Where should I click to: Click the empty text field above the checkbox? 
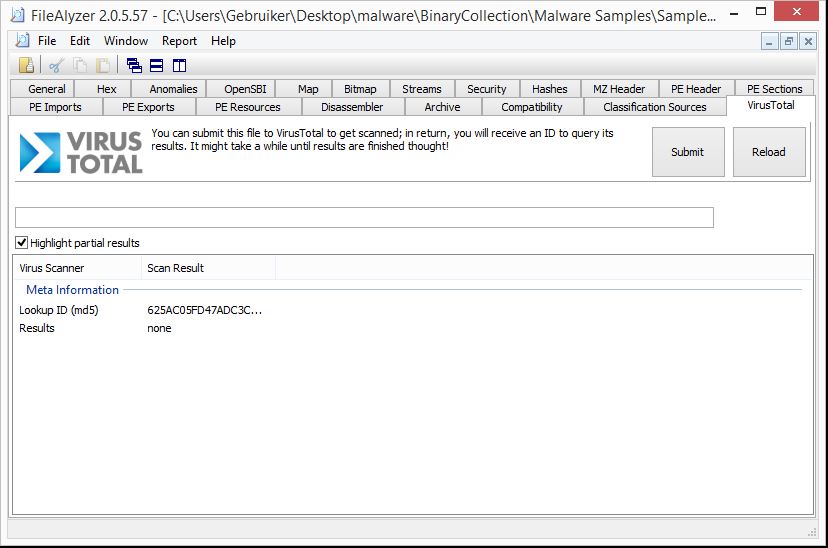click(364, 218)
